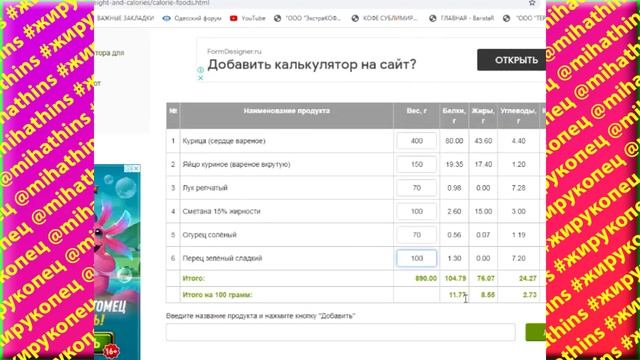The height and width of the screenshot is (360, 640).
Task: Click the total fat value 76.07
Action: 485,278
